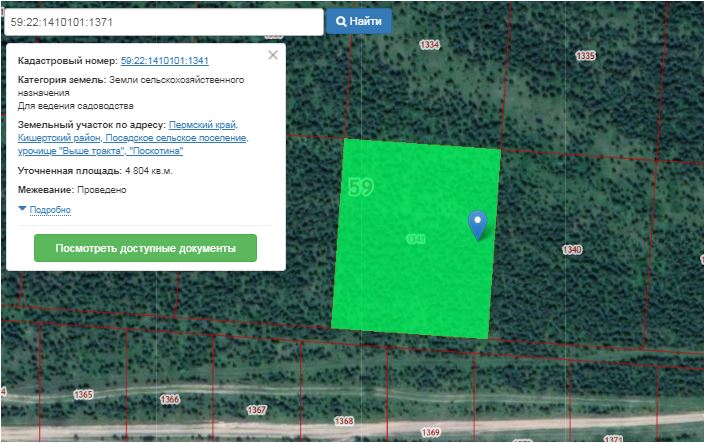Click the parcel 1340 label on map
The height and width of the screenshot is (443, 705).
572,249
